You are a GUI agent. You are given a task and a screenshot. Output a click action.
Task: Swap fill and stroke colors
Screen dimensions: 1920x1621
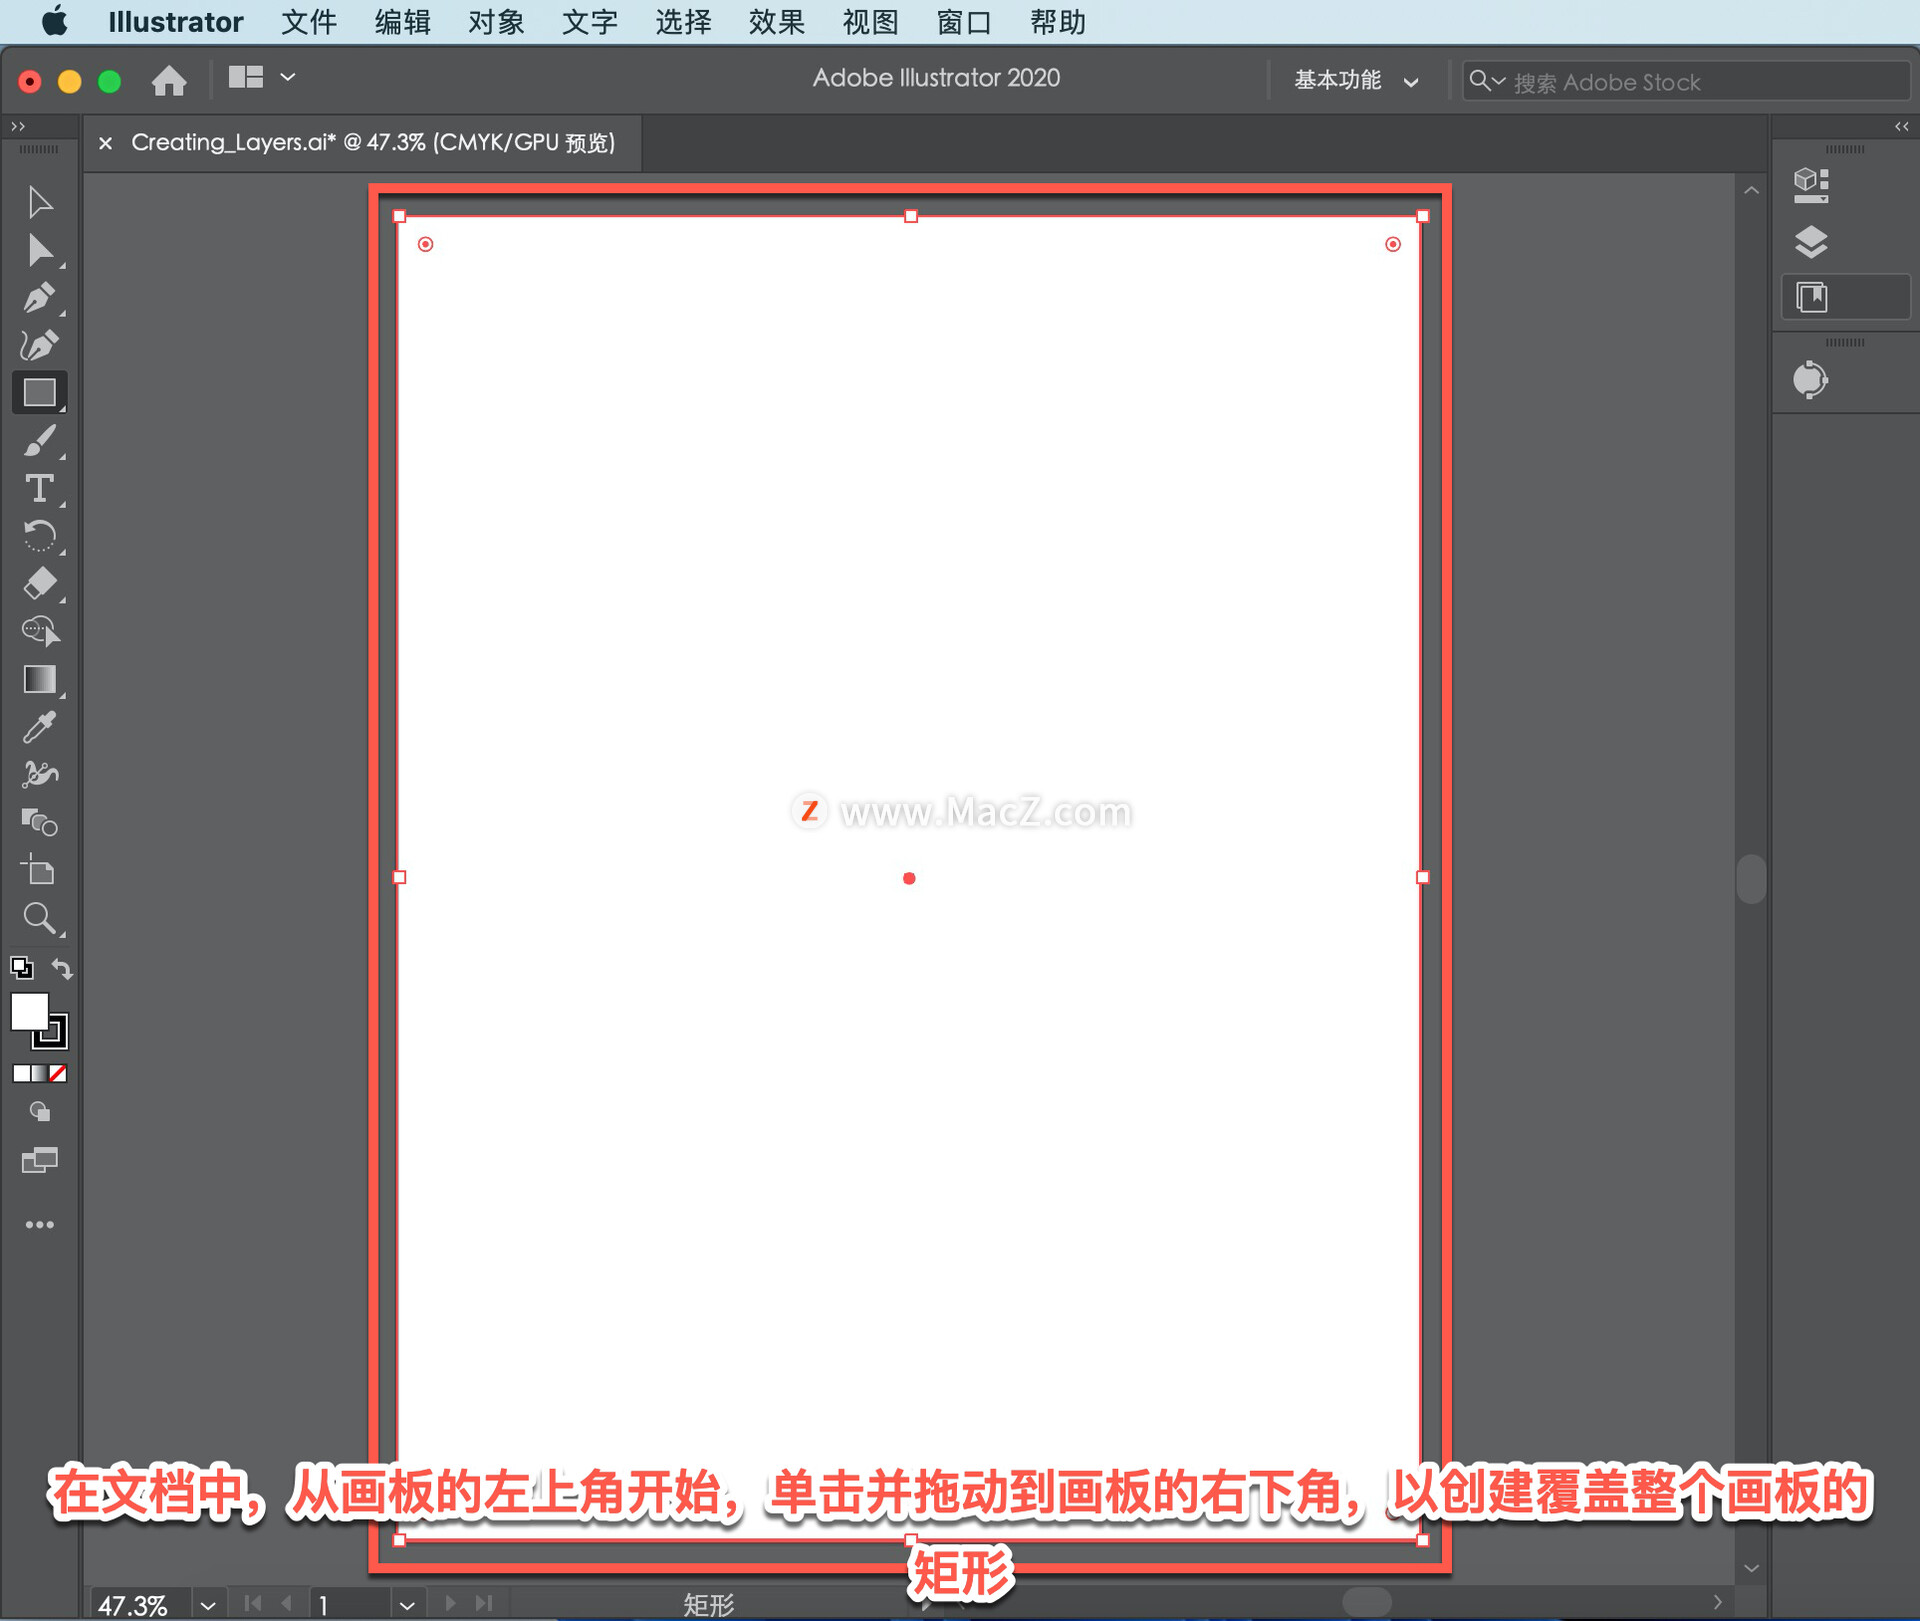point(62,968)
